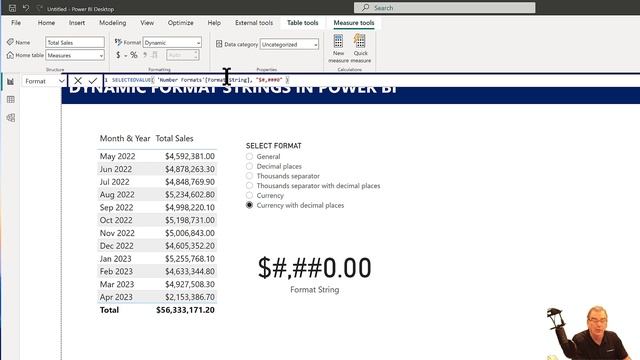
Task: Click the Redo arrow icon
Action: [39, 8]
